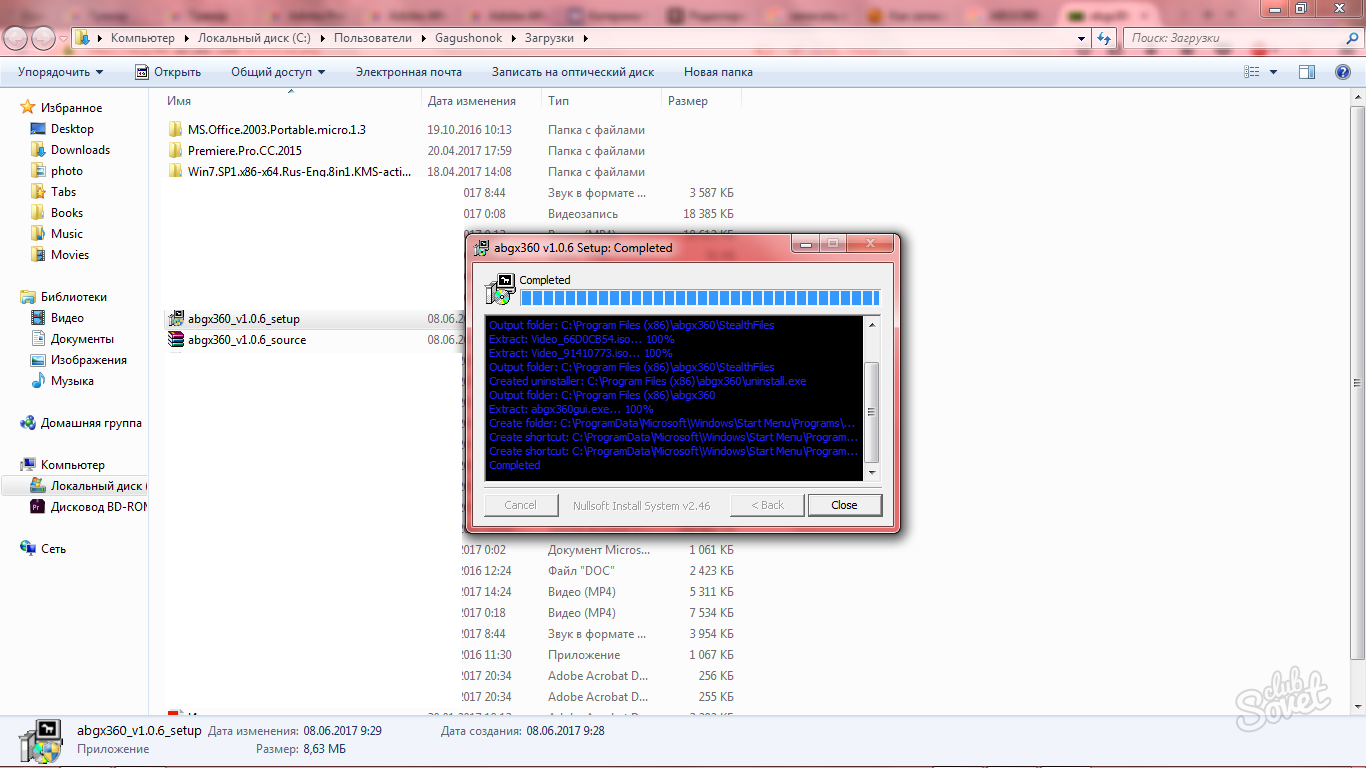Screen dimensions: 1366x768
Task: Click the Premiere.Pro.CC.2015 folder icon
Action: coord(176,151)
